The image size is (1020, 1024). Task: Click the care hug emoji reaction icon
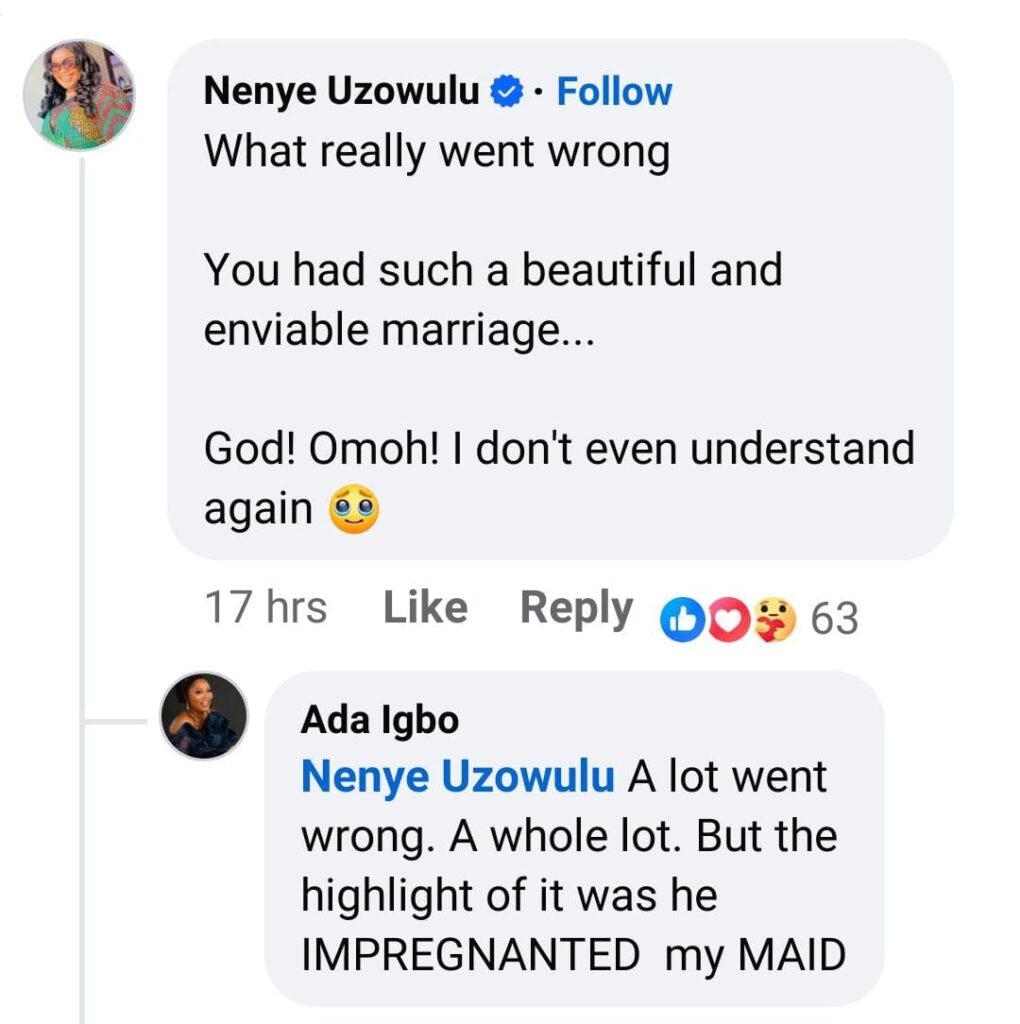tap(776, 619)
